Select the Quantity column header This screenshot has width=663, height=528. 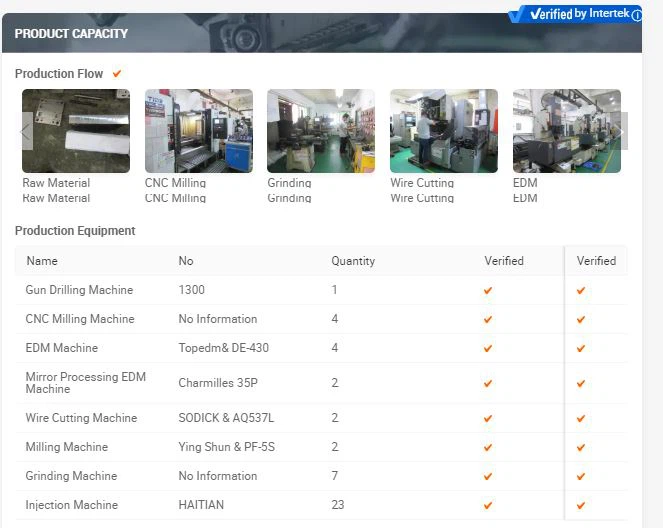click(x=353, y=261)
